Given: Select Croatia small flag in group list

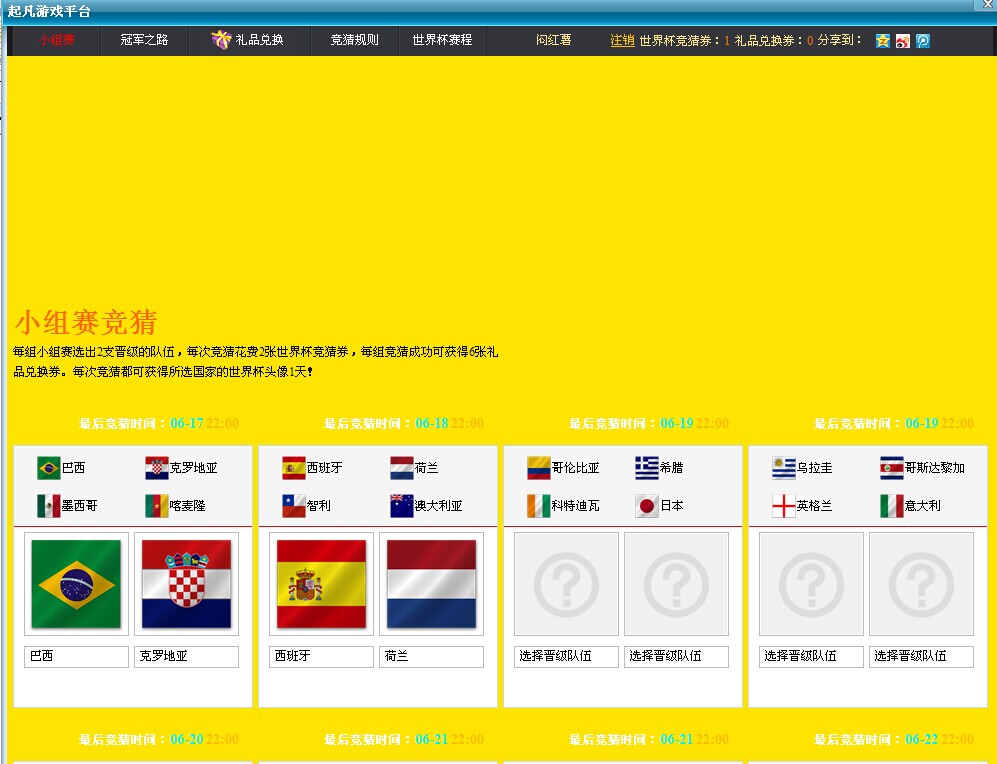Looking at the screenshot, I should [156, 468].
